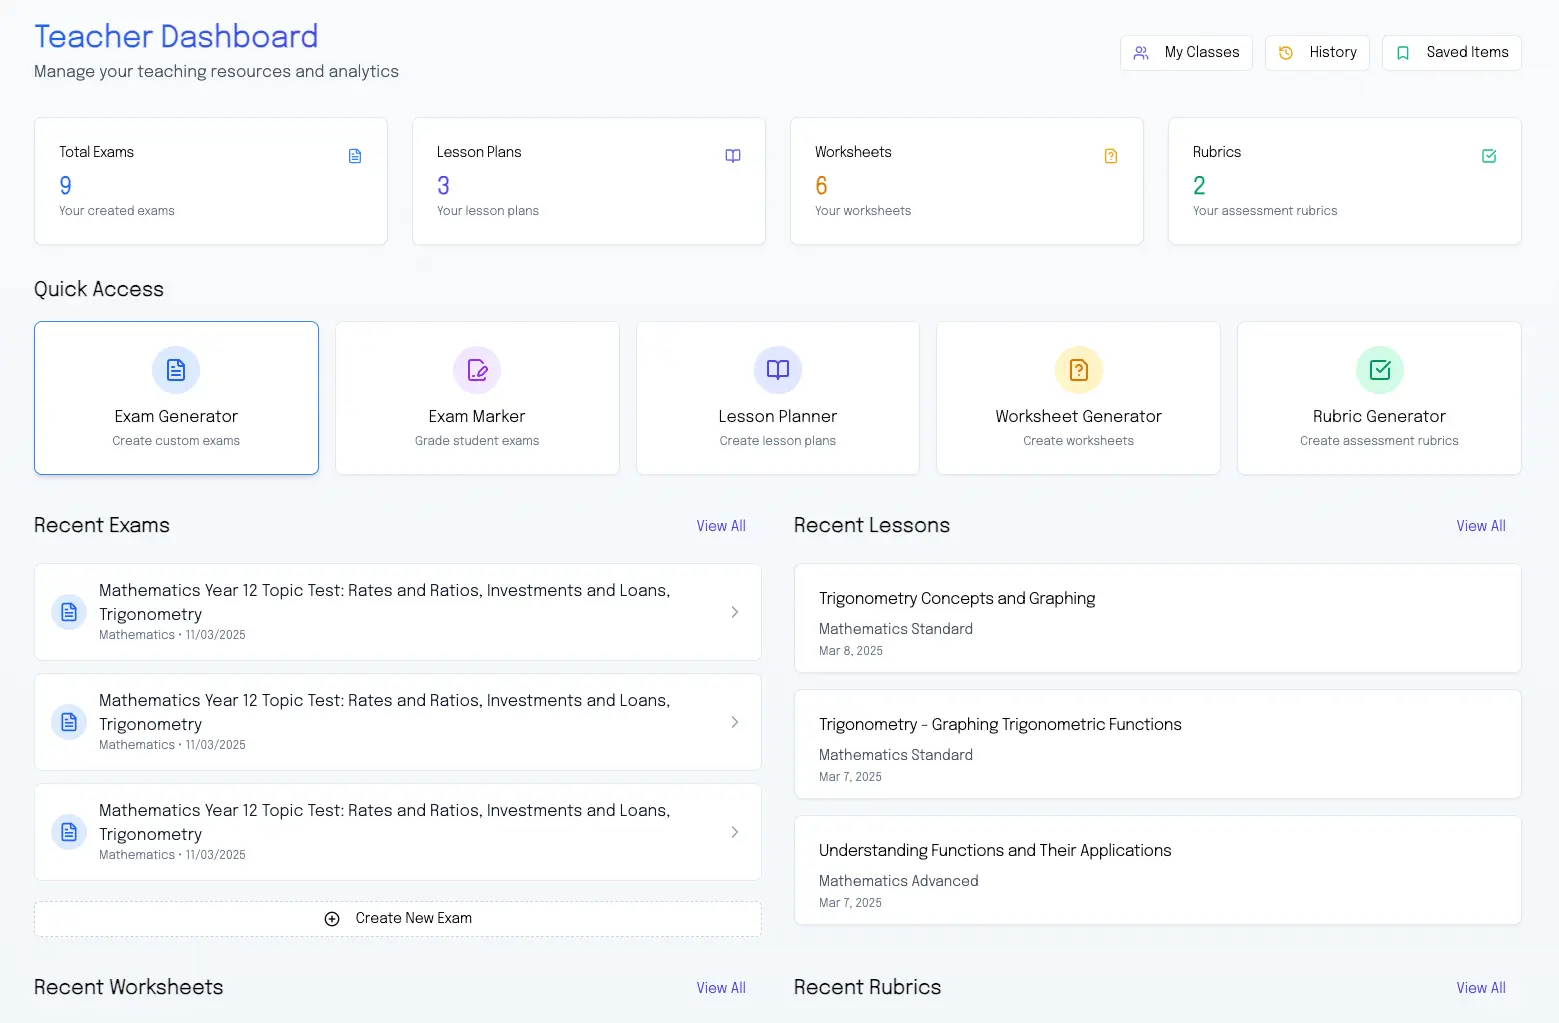This screenshot has height=1023, width=1559.
Task: Click the Lesson Plans count 3
Action: tap(444, 185)
